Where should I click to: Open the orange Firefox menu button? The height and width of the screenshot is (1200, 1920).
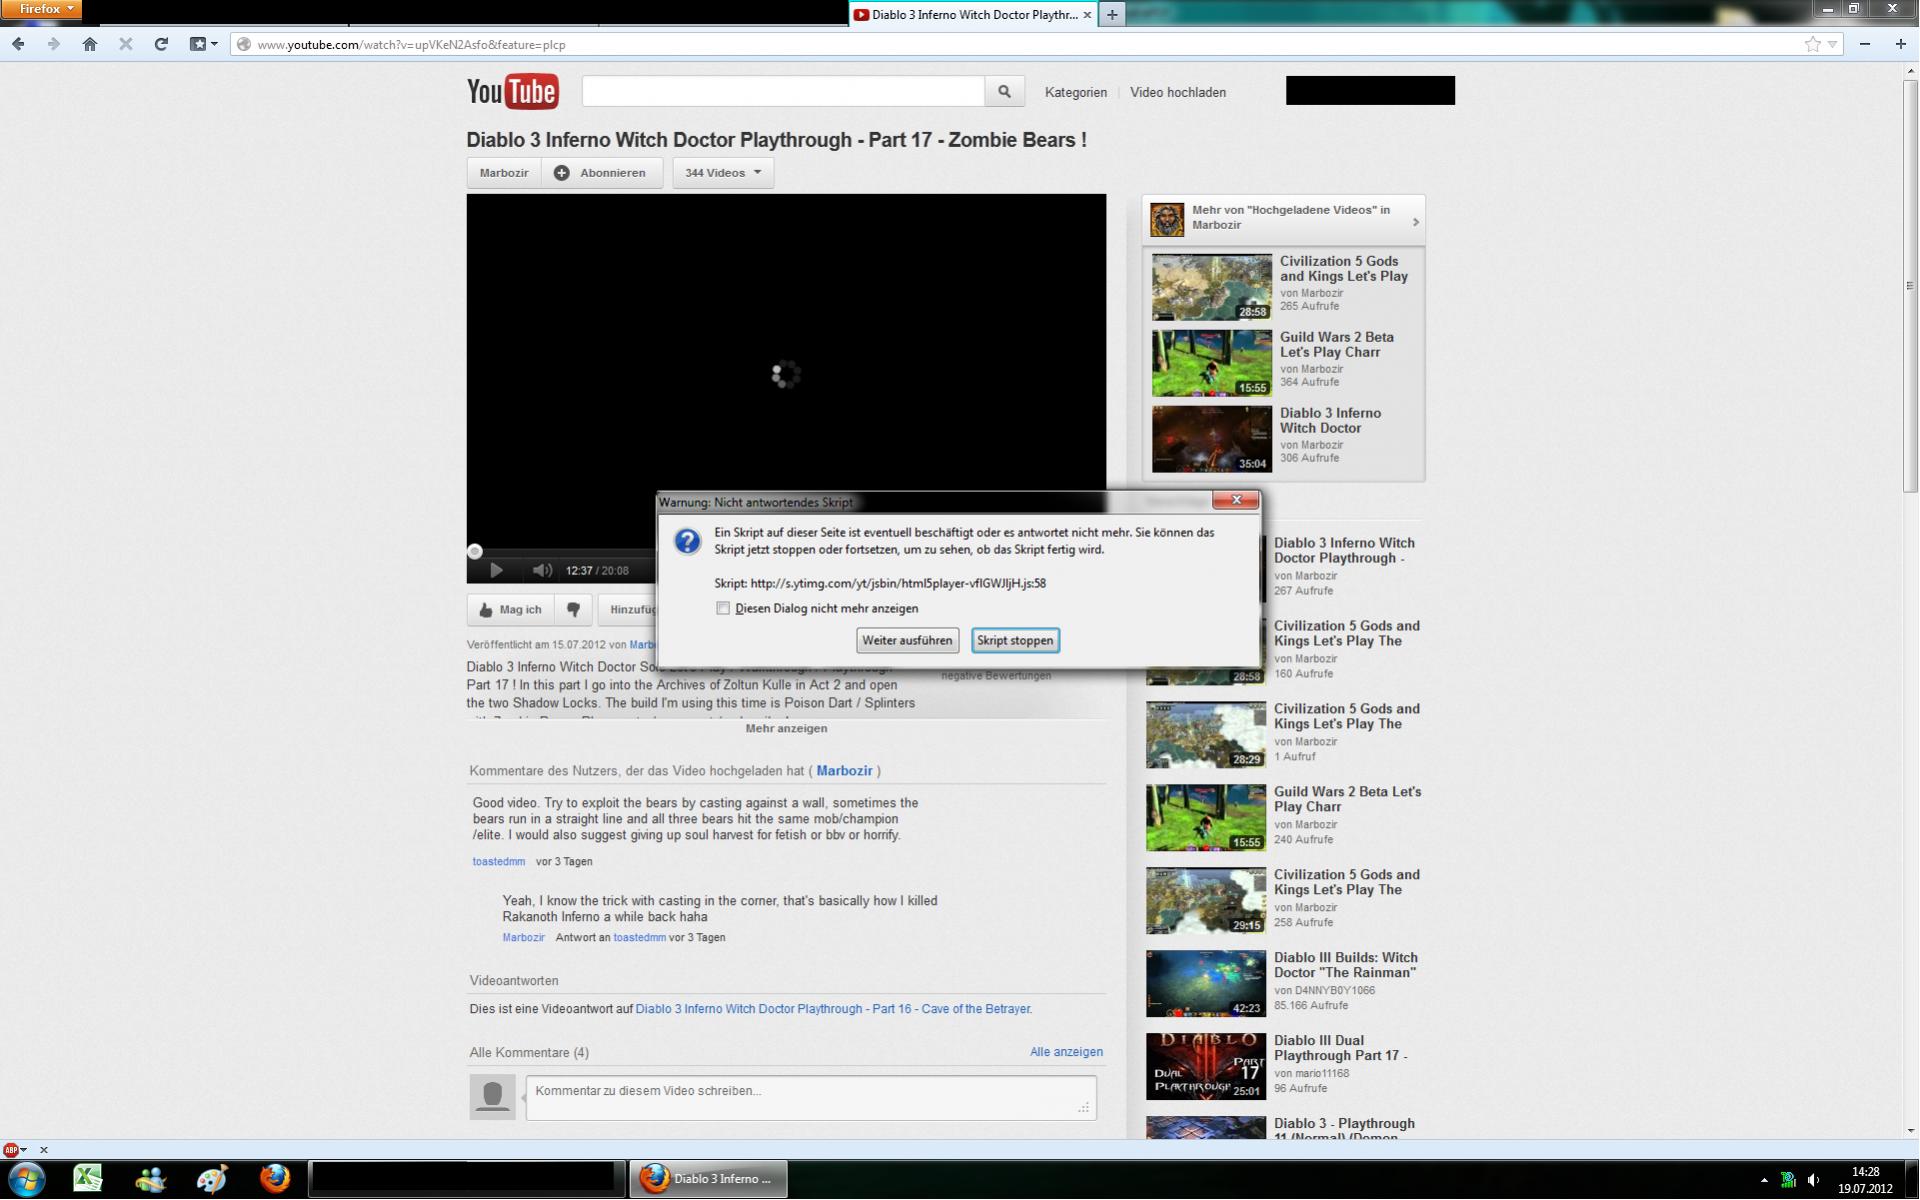[41, 9]
